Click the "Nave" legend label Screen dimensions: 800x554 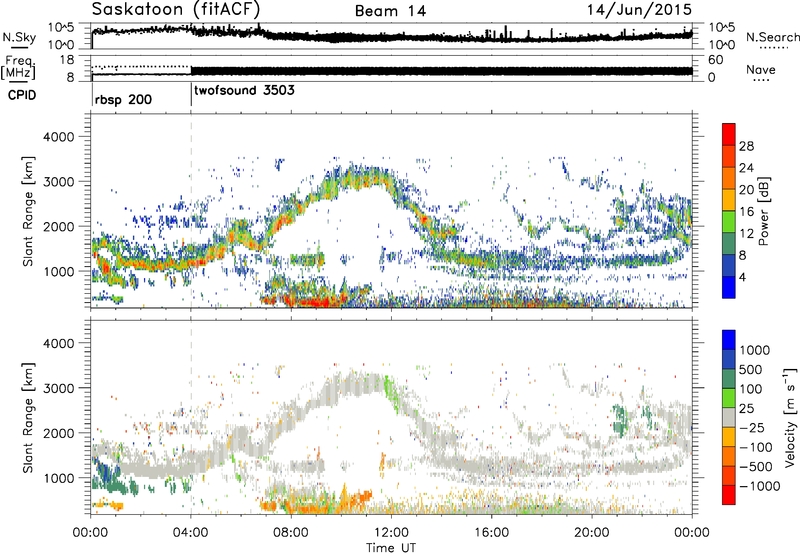tap(761, 69)
